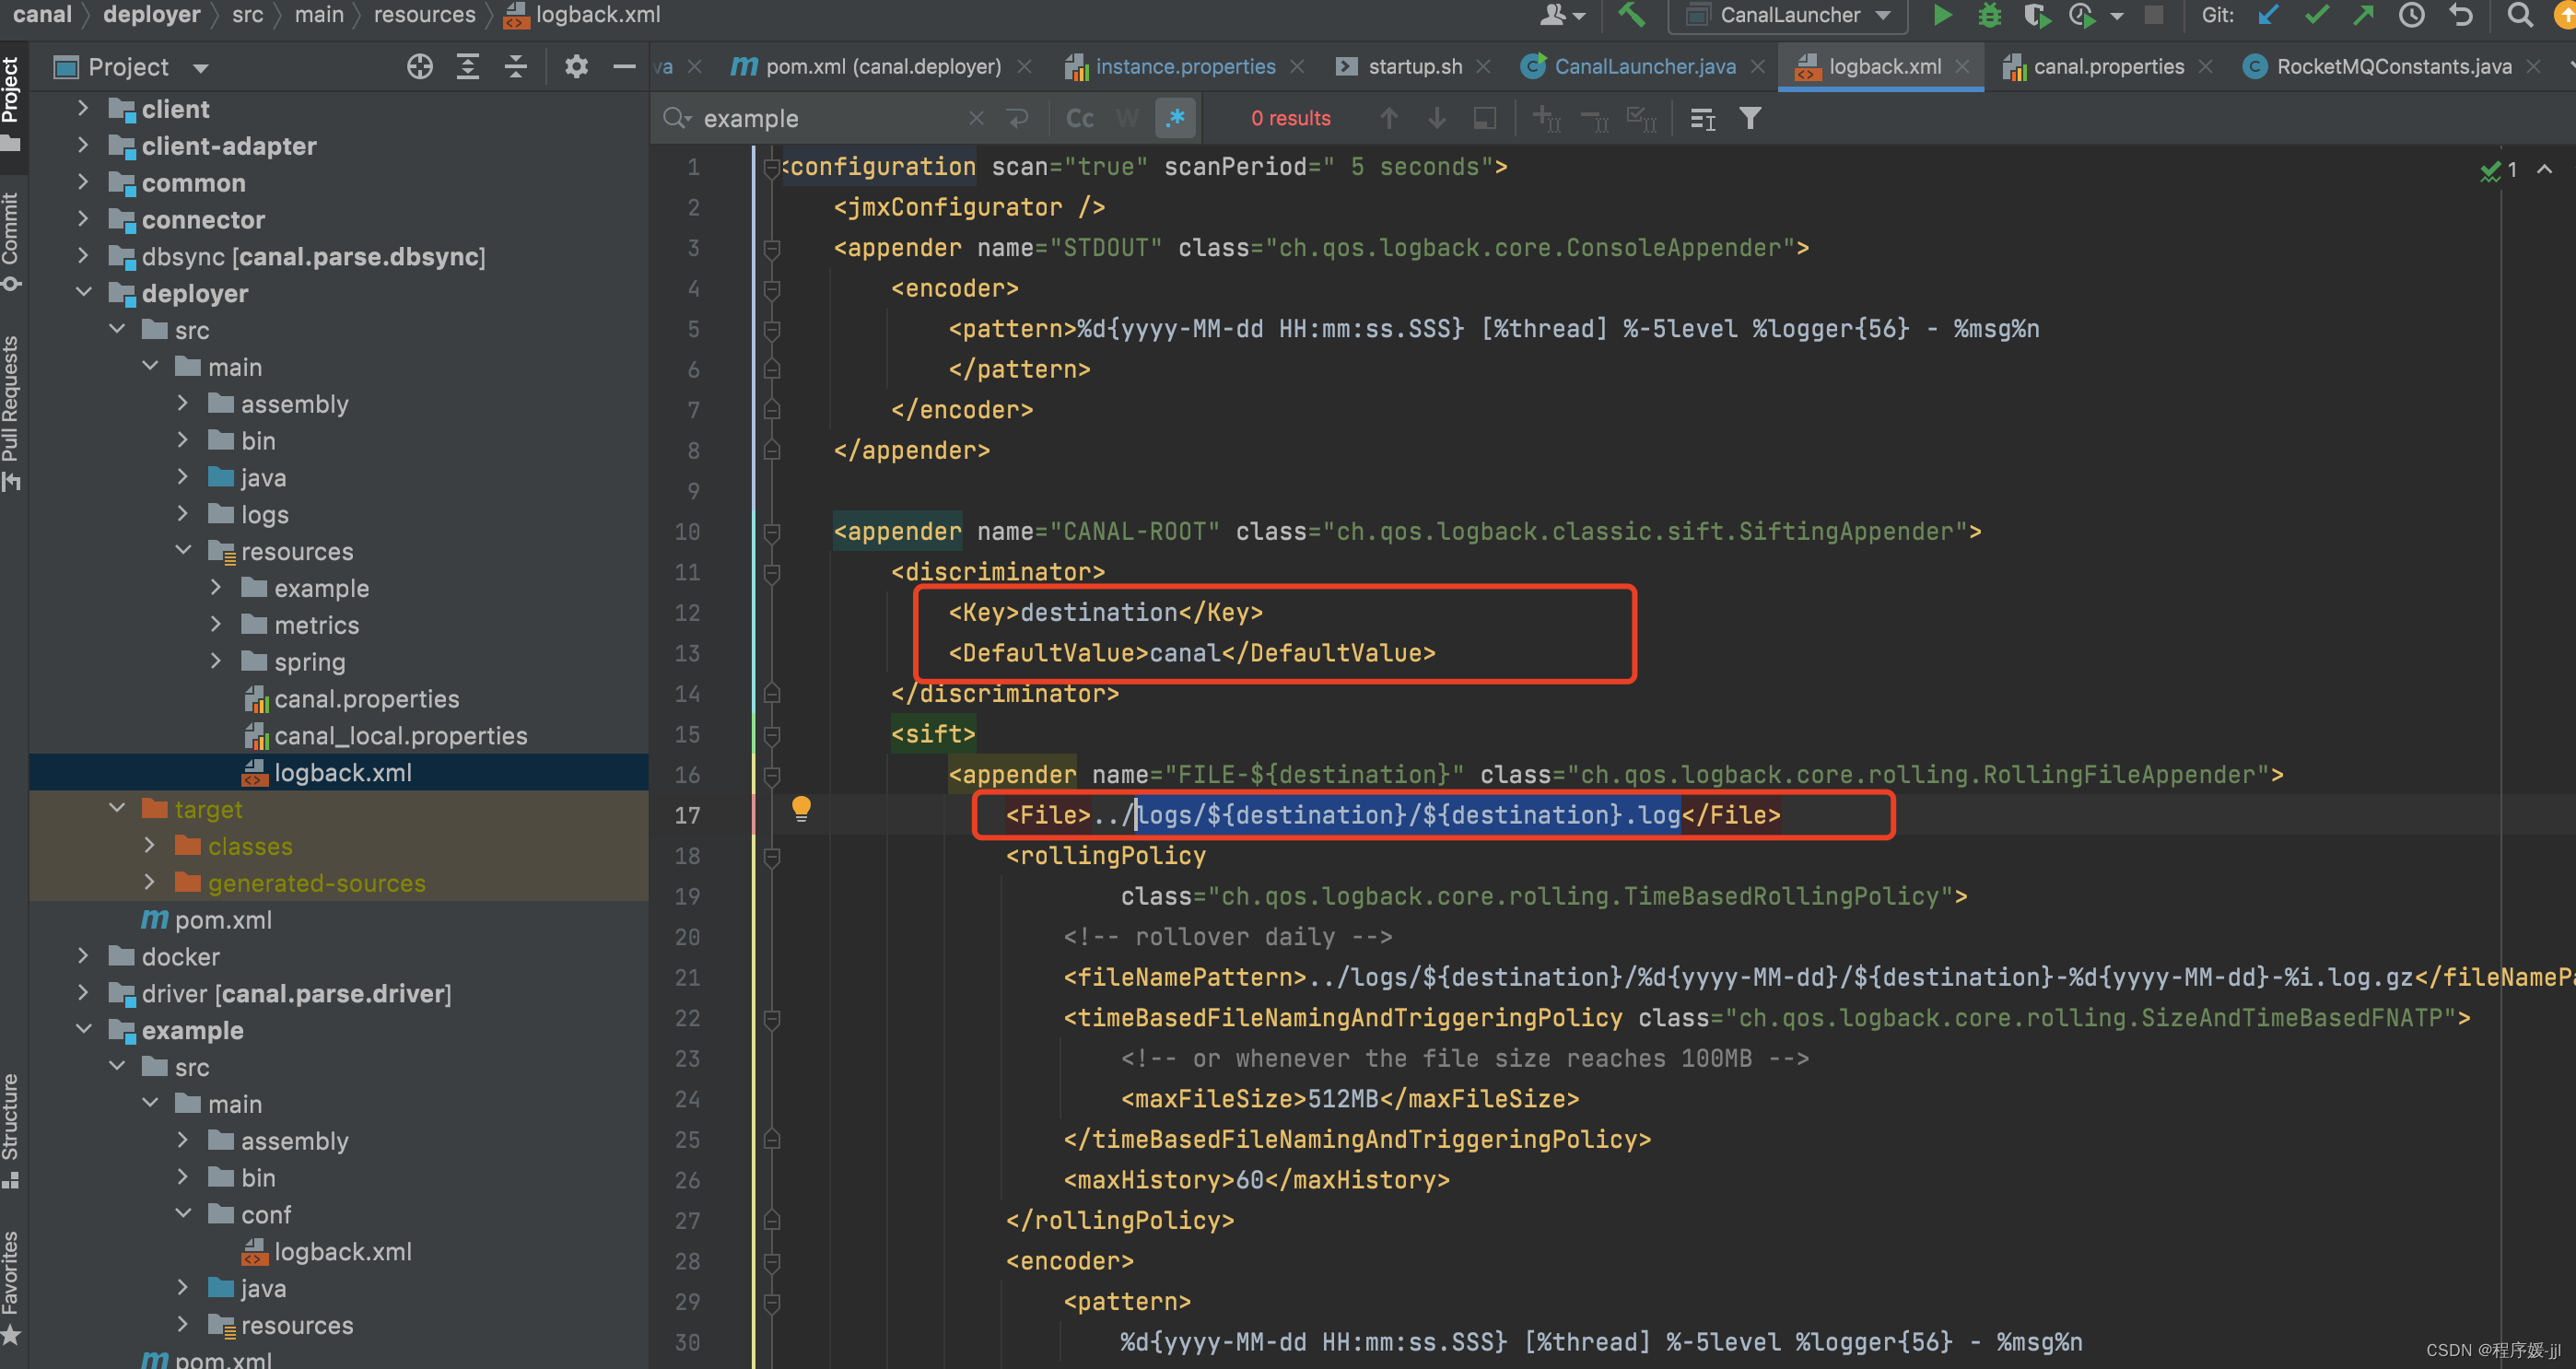Open Project panel settings gear

click(x=576, y=67)
